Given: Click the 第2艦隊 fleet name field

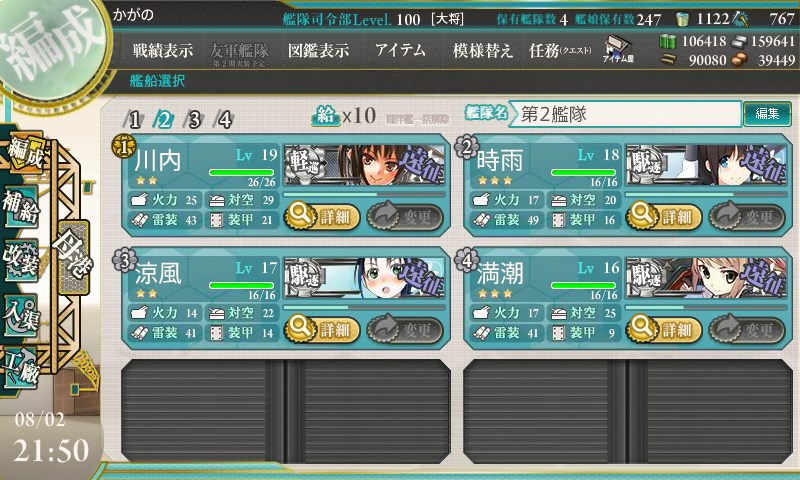Looking at the screenshot, I should (624, 114).
